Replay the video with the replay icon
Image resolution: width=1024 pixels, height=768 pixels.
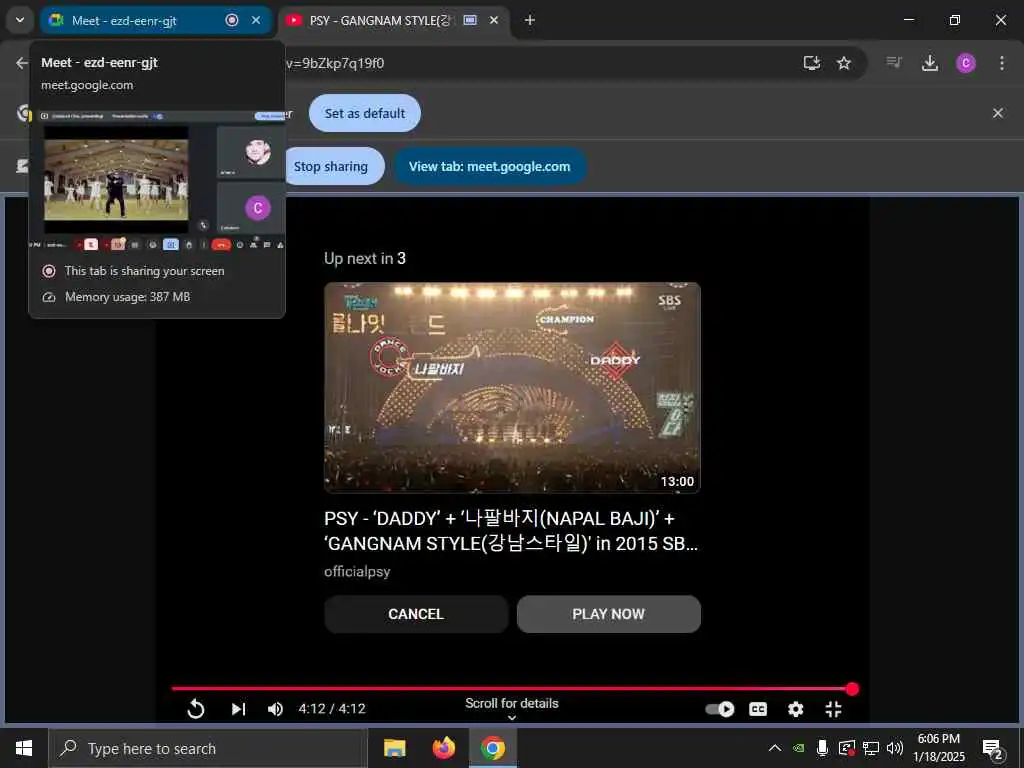[196, 709]
